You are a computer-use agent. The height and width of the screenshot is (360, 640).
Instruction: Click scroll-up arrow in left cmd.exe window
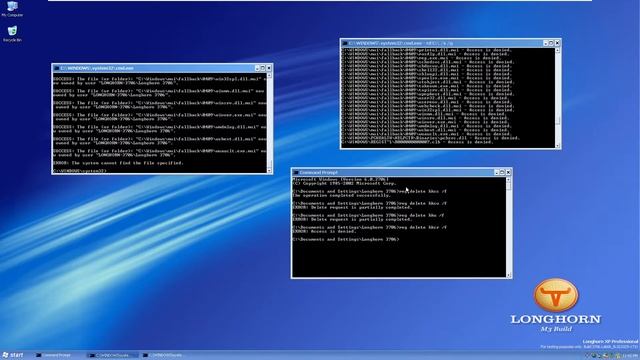click(269, 76)
